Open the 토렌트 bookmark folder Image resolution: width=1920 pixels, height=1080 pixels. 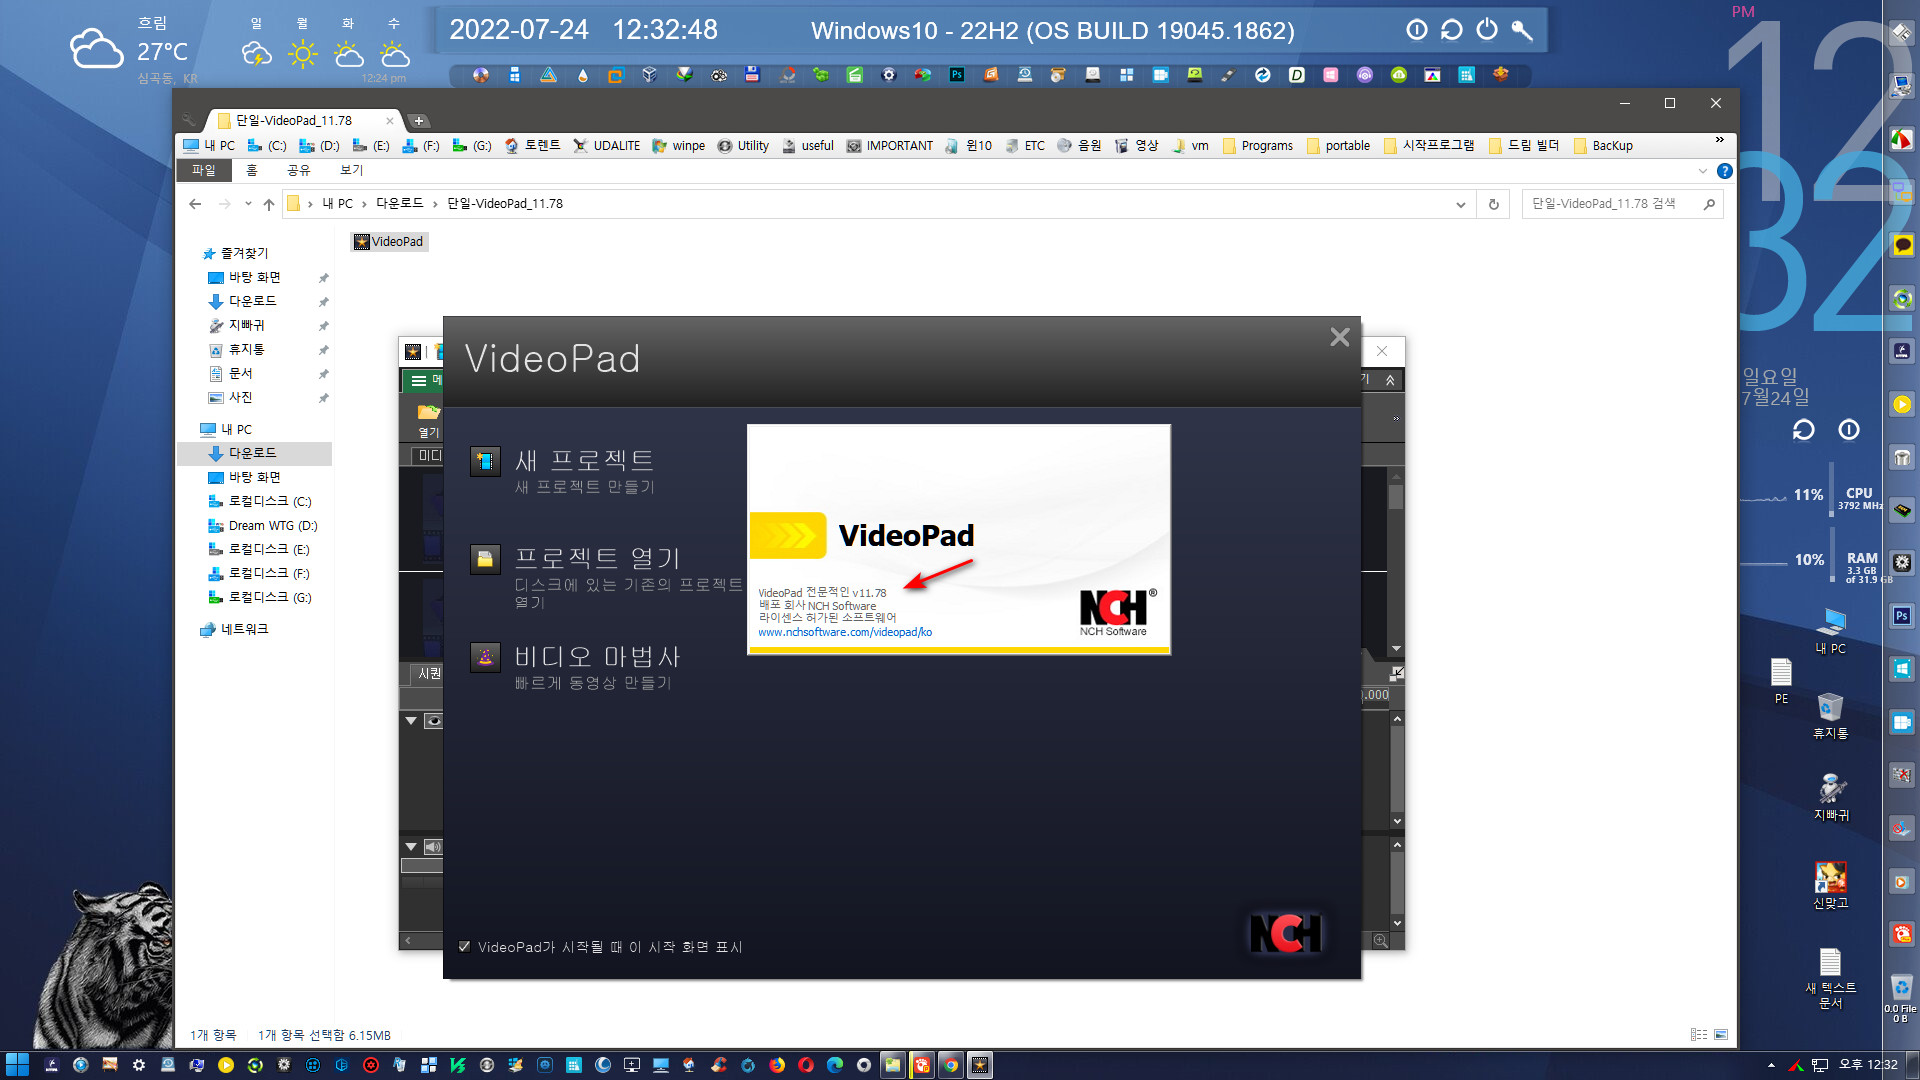click(x=532, y=146)
